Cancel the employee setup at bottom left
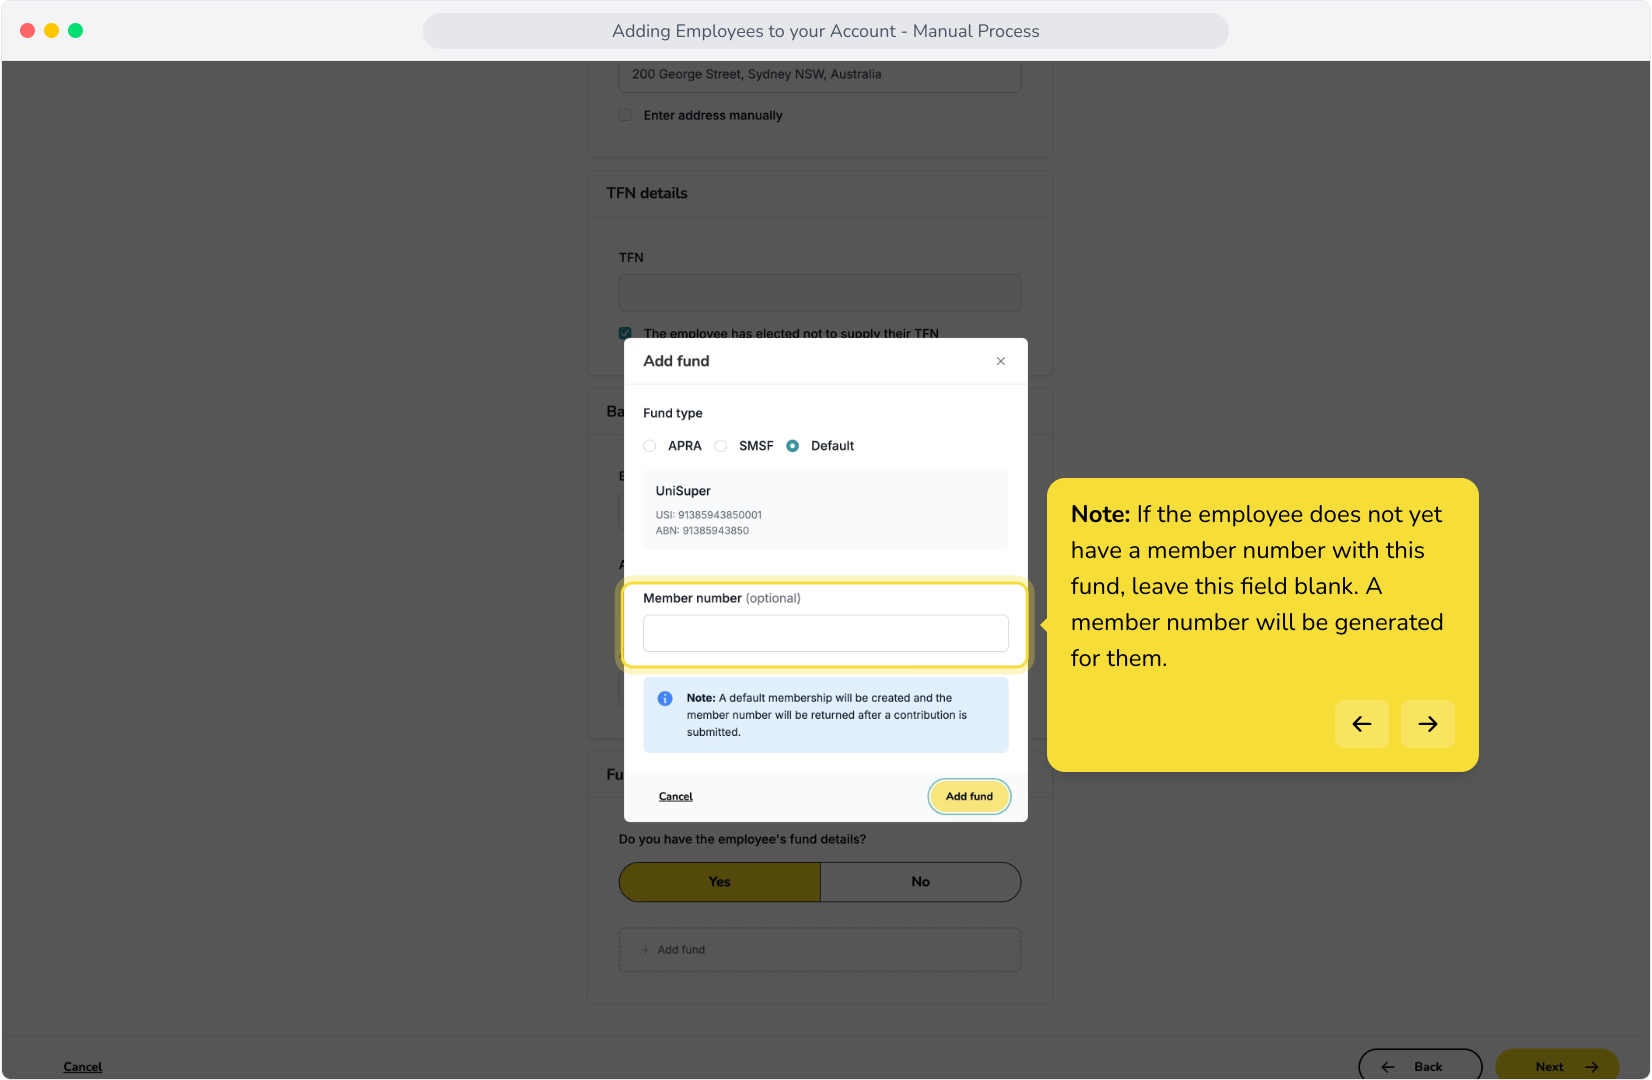1652x1080 pixels. coord(83,1067)
